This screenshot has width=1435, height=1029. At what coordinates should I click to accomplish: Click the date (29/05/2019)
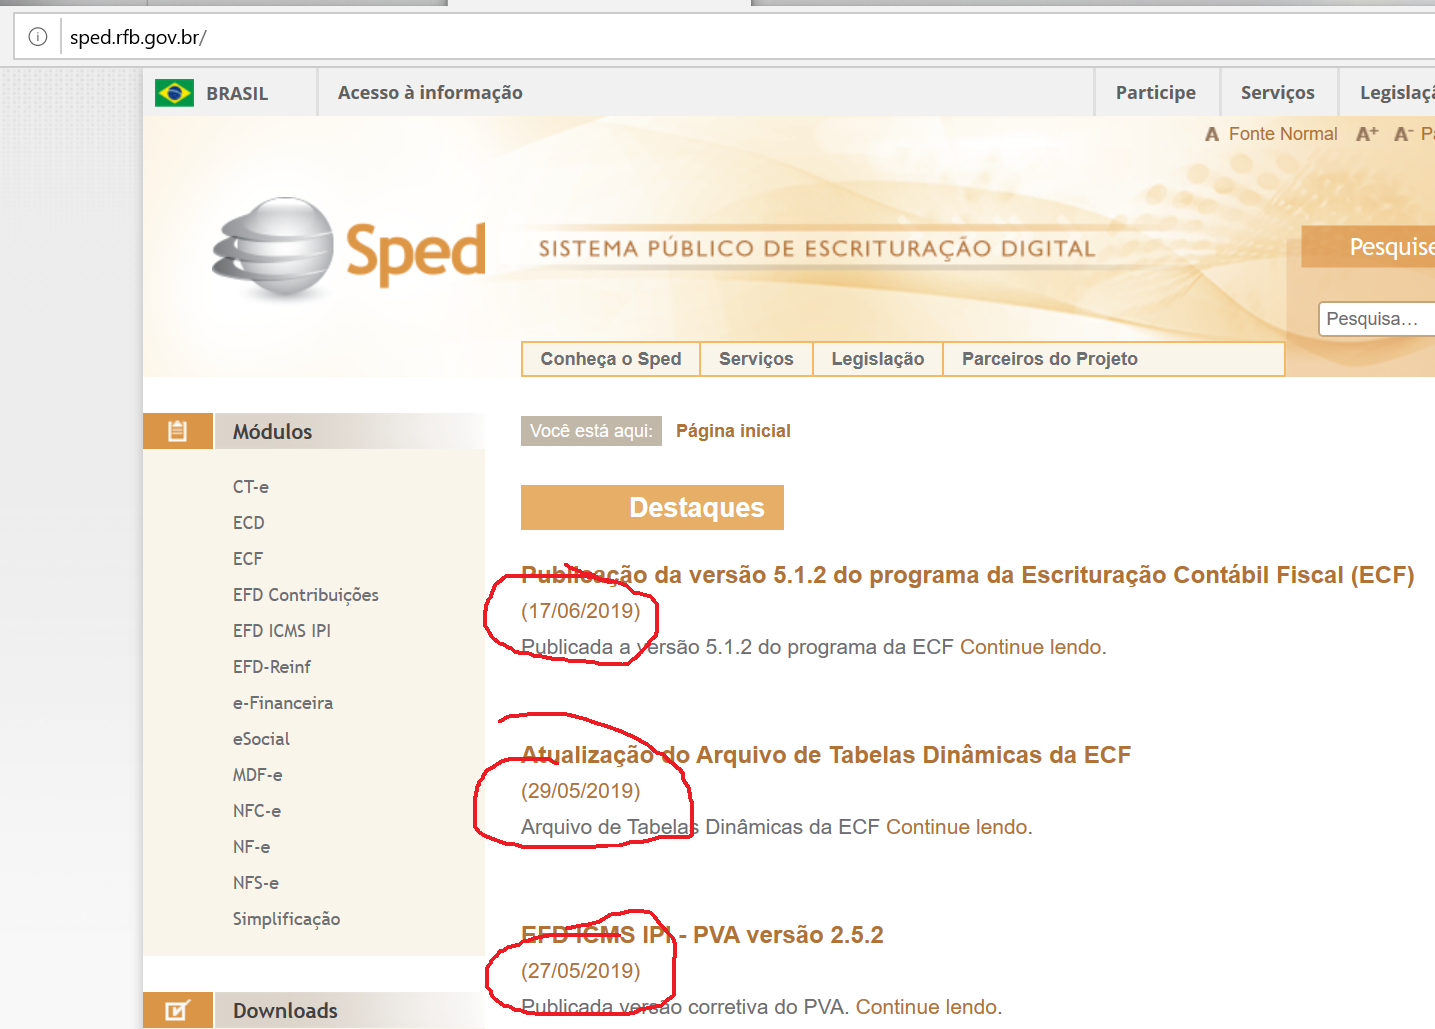(581, 791)
